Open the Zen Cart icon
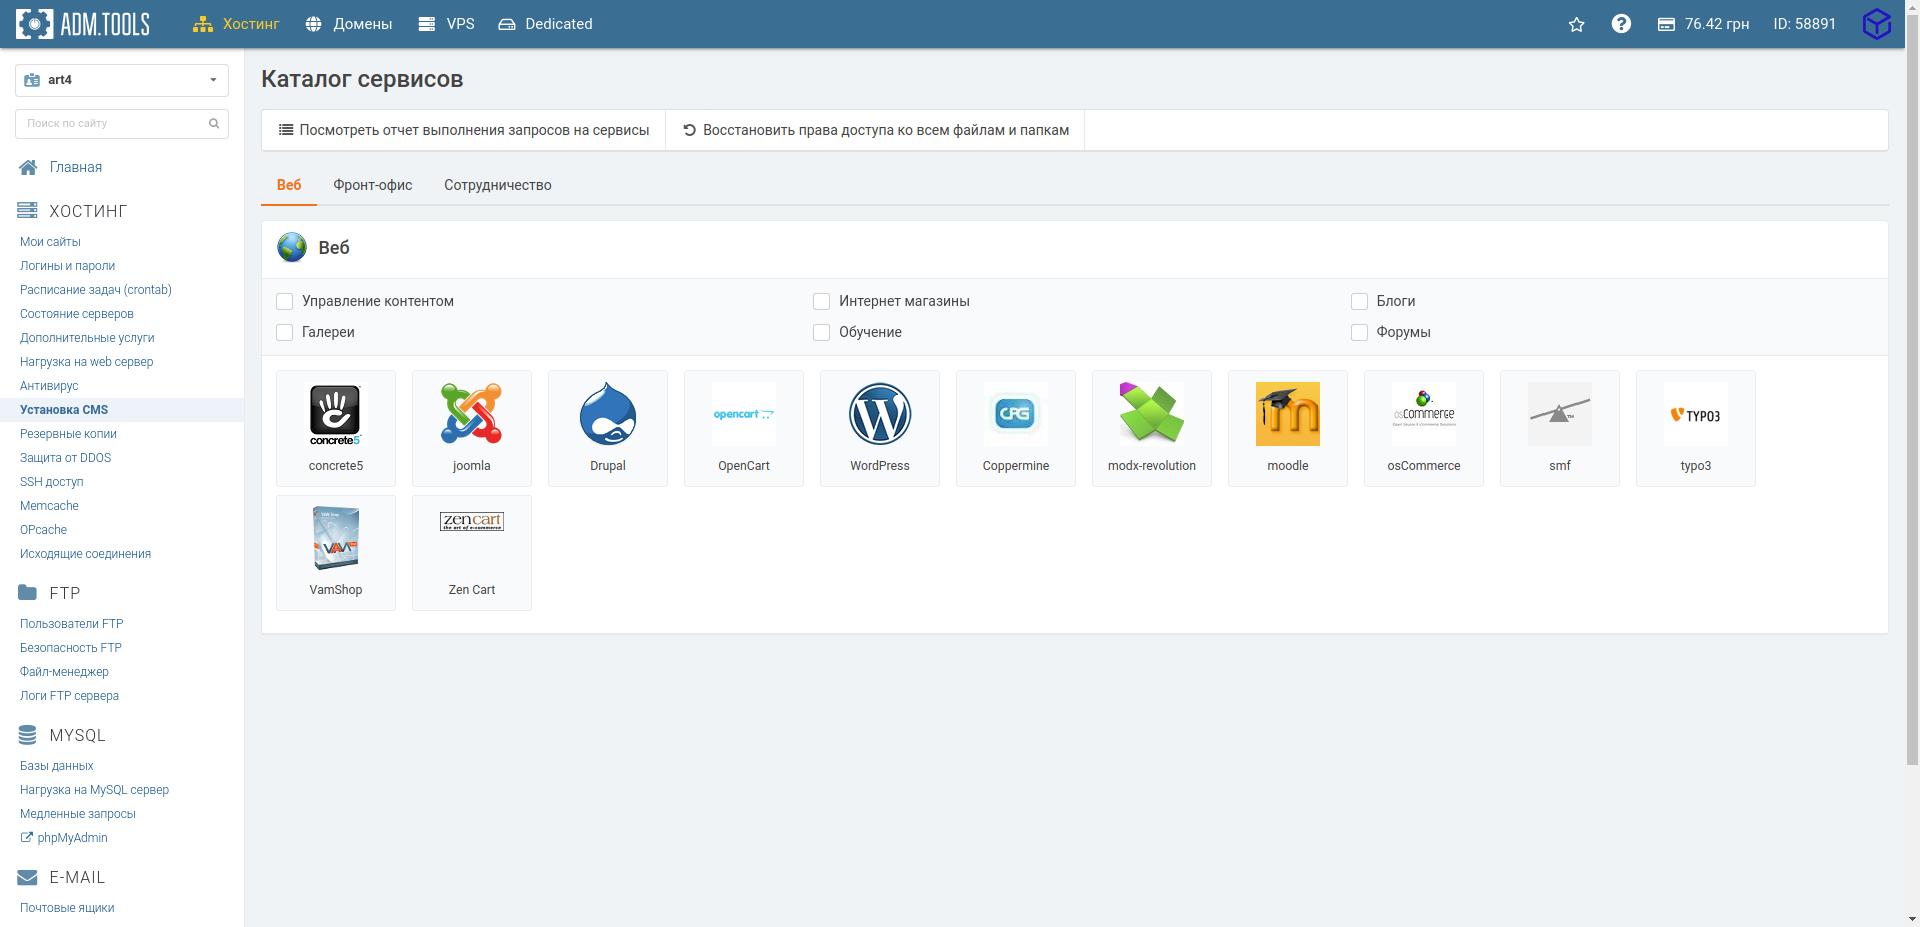The height and width of the screenshot is (927, 1920). pyautogui.click(x=472, y=522)
